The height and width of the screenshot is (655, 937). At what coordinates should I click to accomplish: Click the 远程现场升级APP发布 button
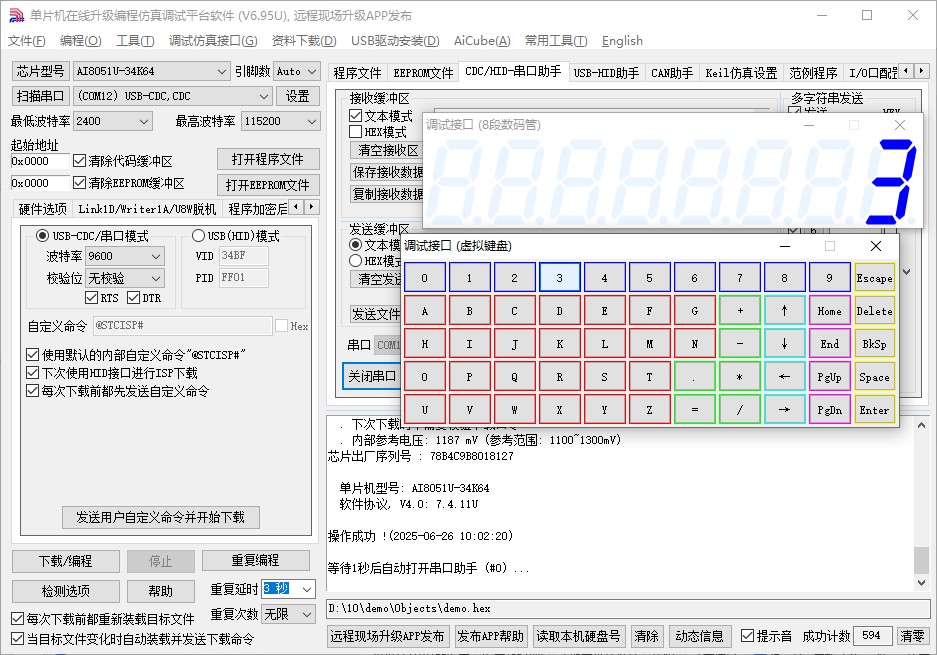387,636
